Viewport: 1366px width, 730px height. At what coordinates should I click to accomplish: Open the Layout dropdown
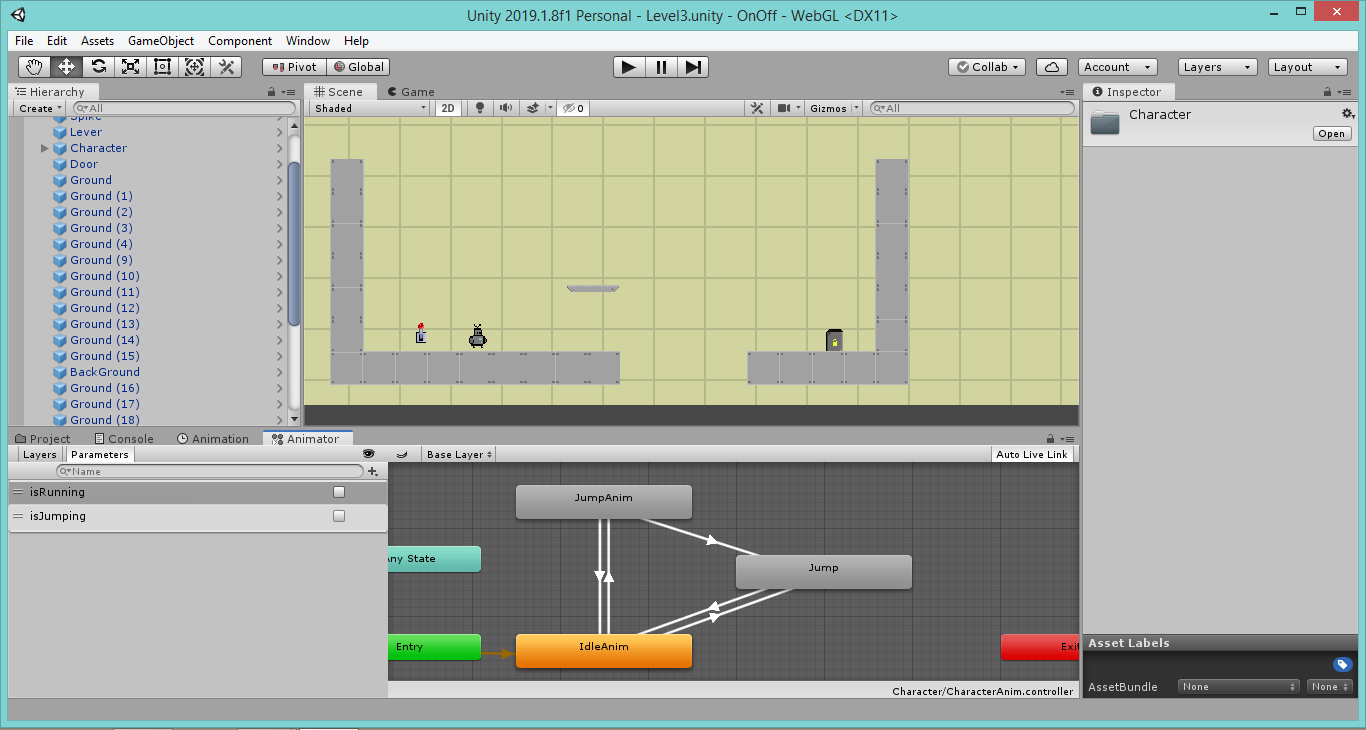pyautogui.click(x=1308, y=67)
